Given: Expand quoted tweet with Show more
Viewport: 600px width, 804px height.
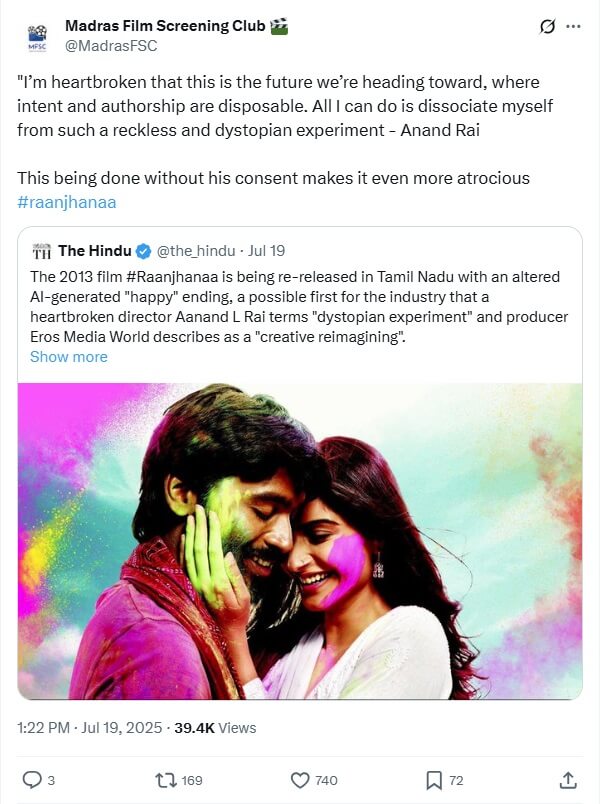Looking at the screenshot, I should [69, 356].
